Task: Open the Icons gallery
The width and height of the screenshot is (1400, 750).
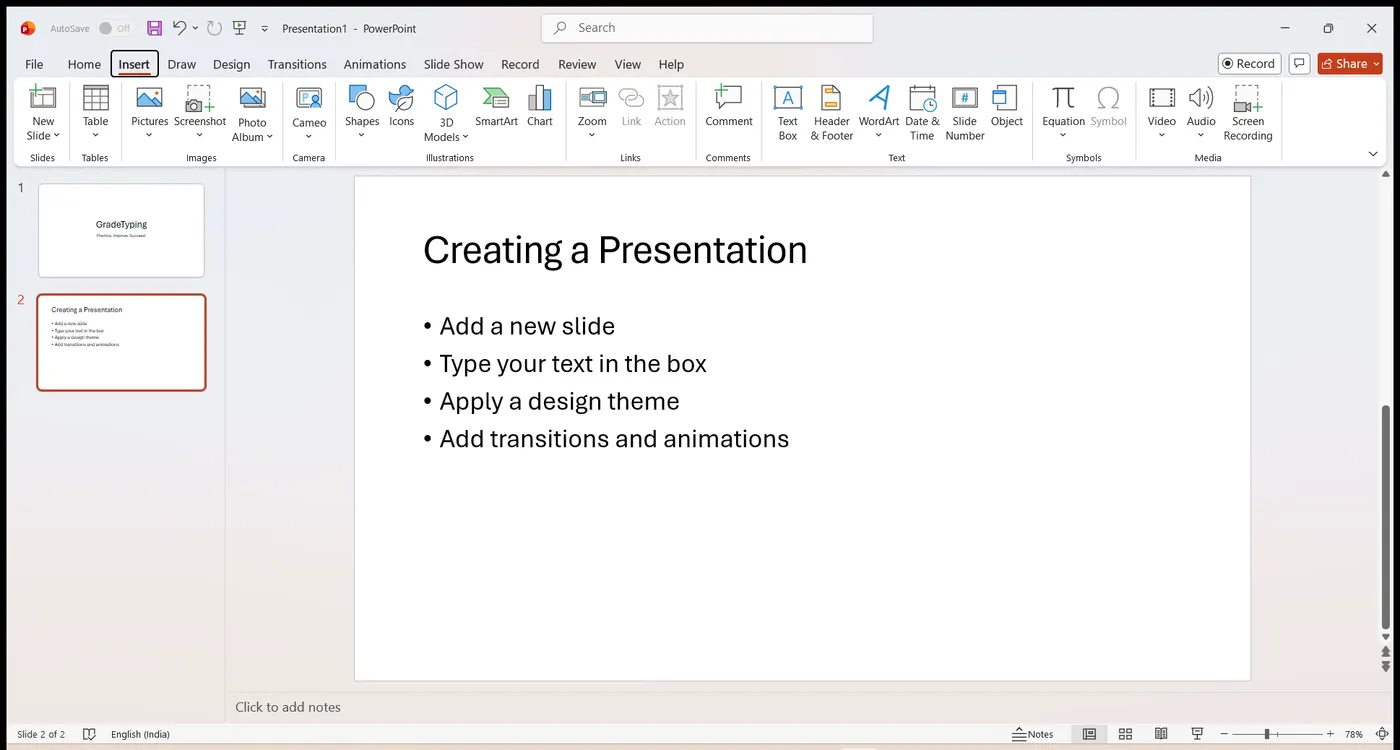Action: pos(401,106)
